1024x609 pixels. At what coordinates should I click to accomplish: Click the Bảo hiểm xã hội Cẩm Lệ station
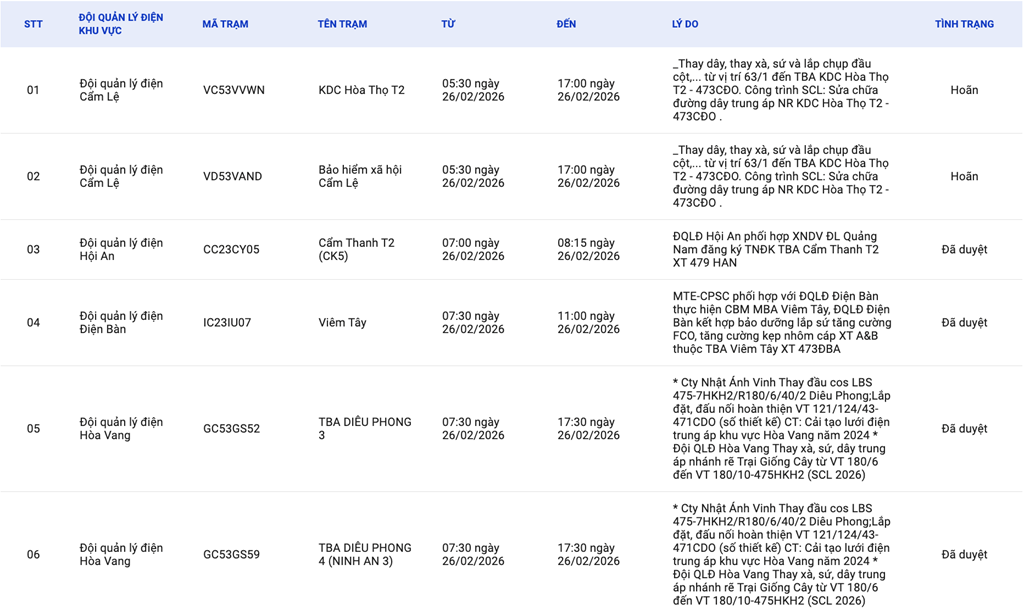pyautogui.click(x=360, y=176)
